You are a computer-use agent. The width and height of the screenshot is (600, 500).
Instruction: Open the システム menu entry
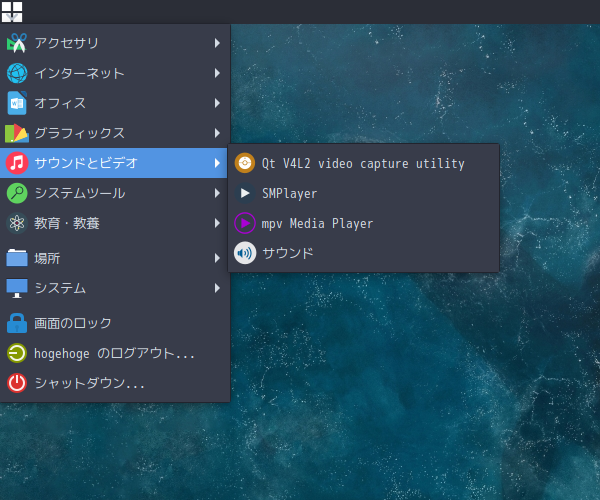pyautogui.click(x=115, y=288)
